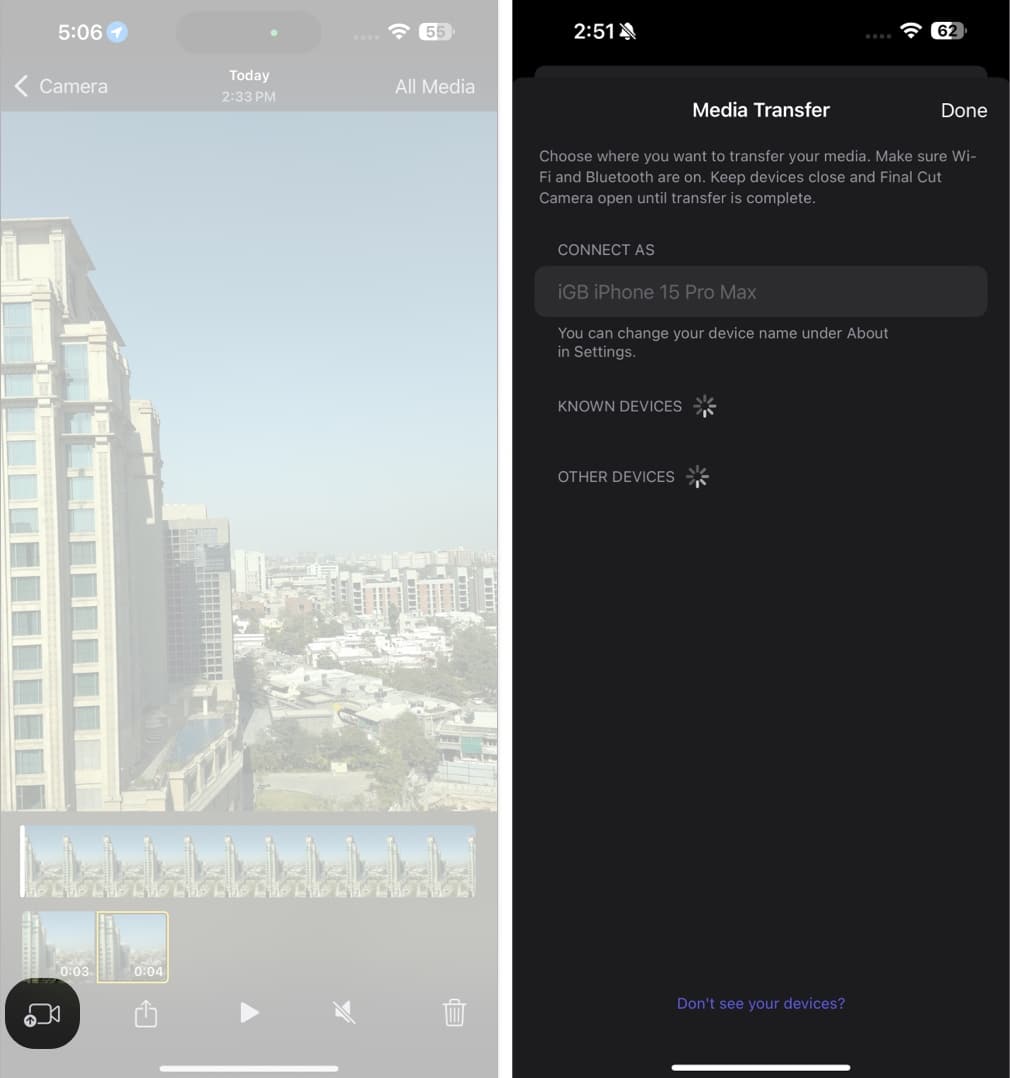Image resolution: width=1010 pixels, height=1078 pixels.
Task: Tap the CONNECT AS label
Action: click(606, 250)
